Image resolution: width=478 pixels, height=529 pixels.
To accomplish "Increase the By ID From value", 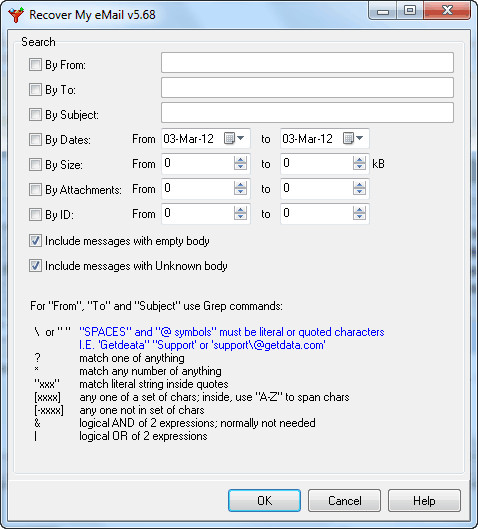I will tap(240, 210).
